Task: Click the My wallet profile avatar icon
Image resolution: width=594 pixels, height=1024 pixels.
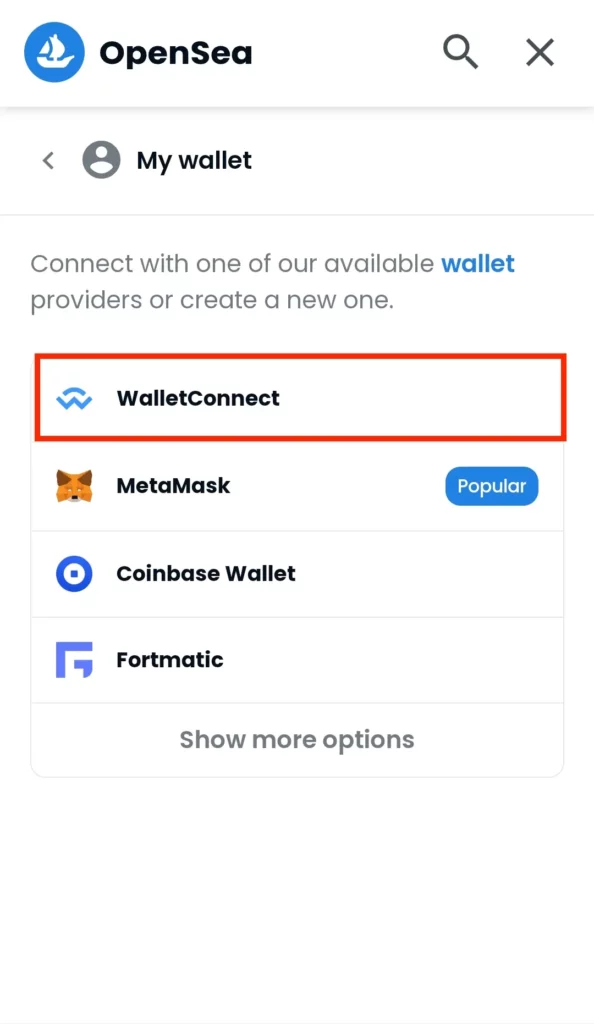Action: pyautogui.click(x=101, y=160)
